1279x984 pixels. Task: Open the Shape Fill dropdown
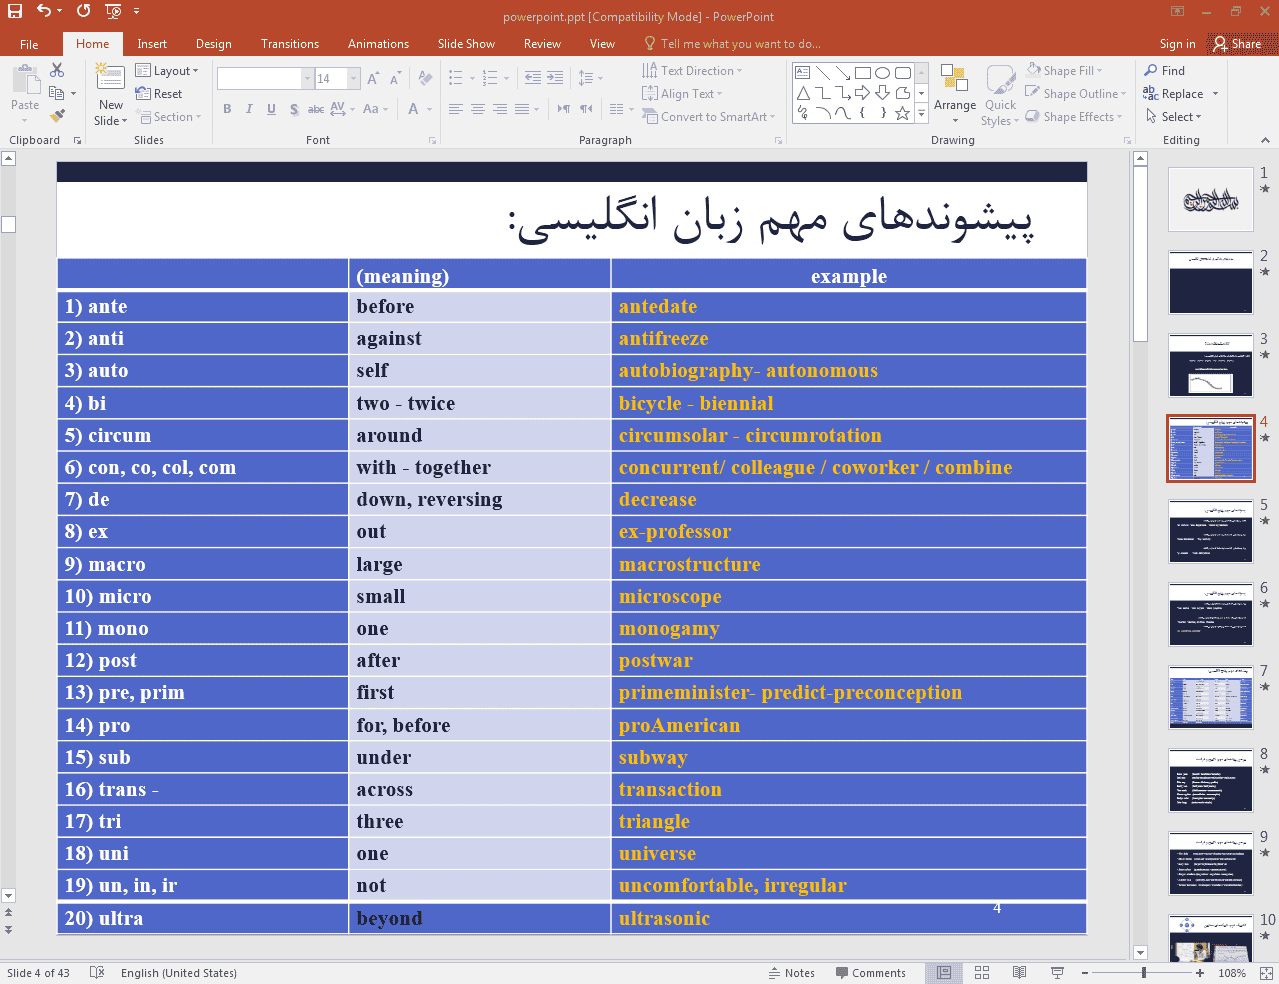tap(1064, 71)
